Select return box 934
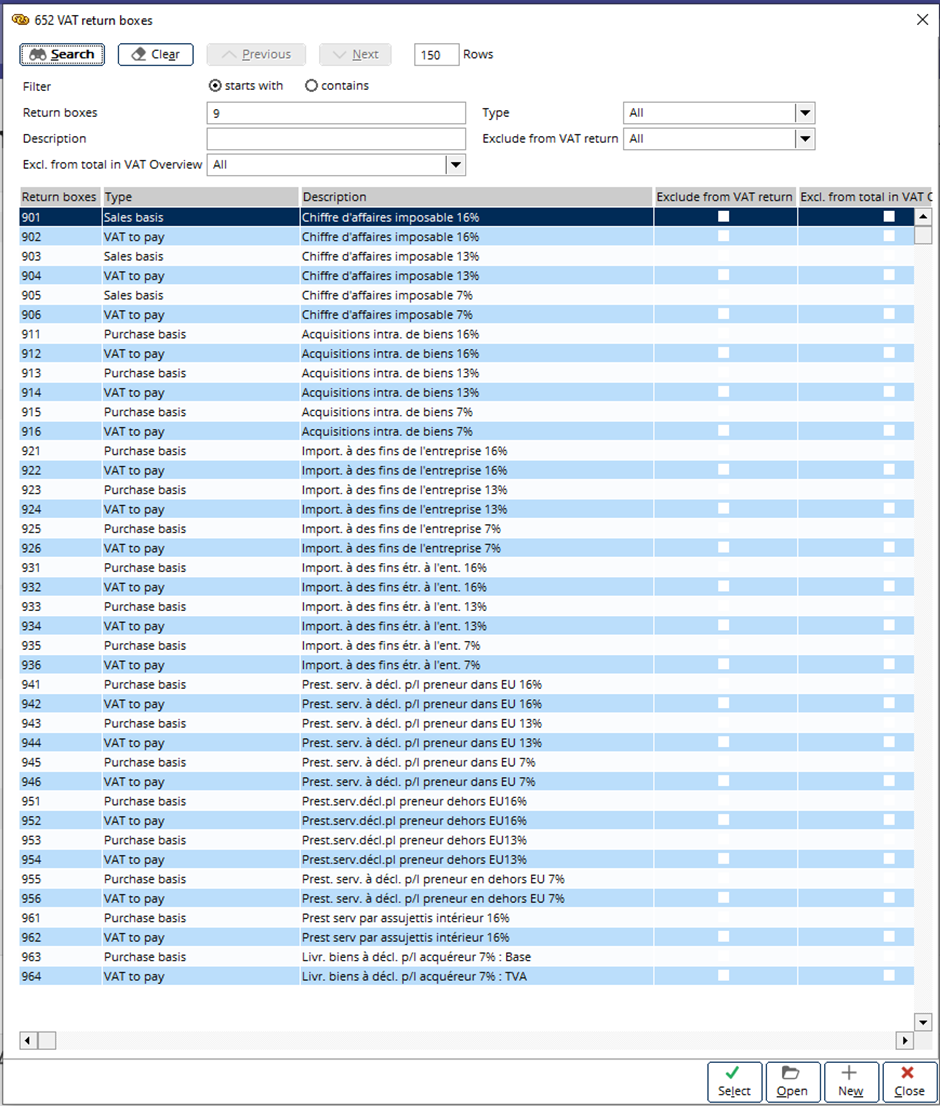 pos(467,626)
